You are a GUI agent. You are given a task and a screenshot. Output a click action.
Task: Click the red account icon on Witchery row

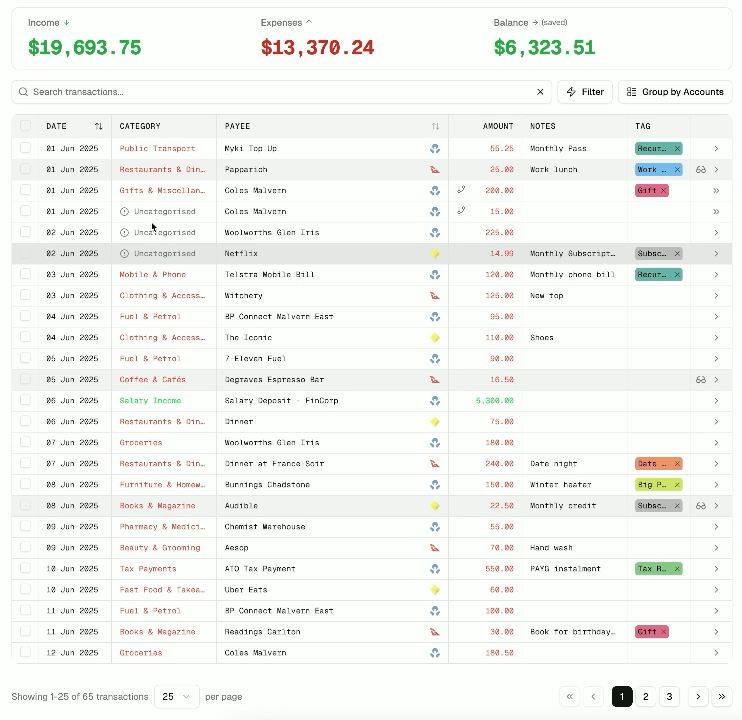coord(435,296)
